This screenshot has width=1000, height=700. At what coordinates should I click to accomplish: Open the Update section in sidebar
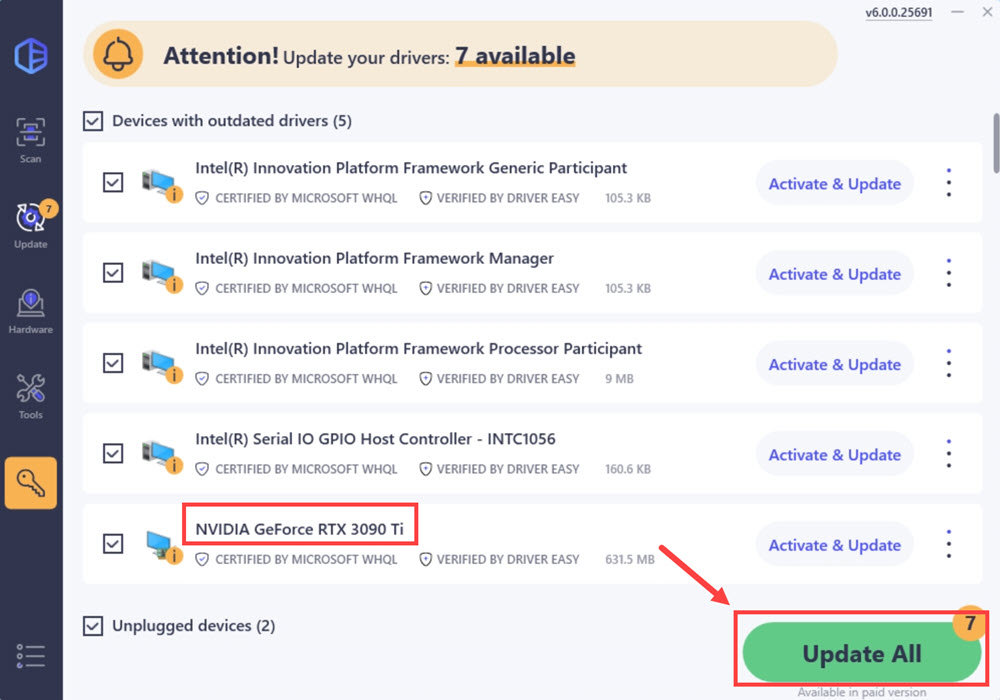click(30, 224)
